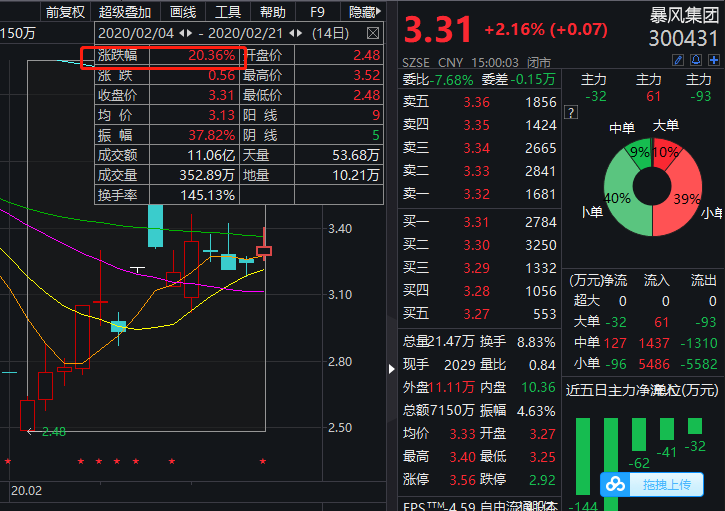
Task: Select the 买二 3.30 order row
Action: 479,245
